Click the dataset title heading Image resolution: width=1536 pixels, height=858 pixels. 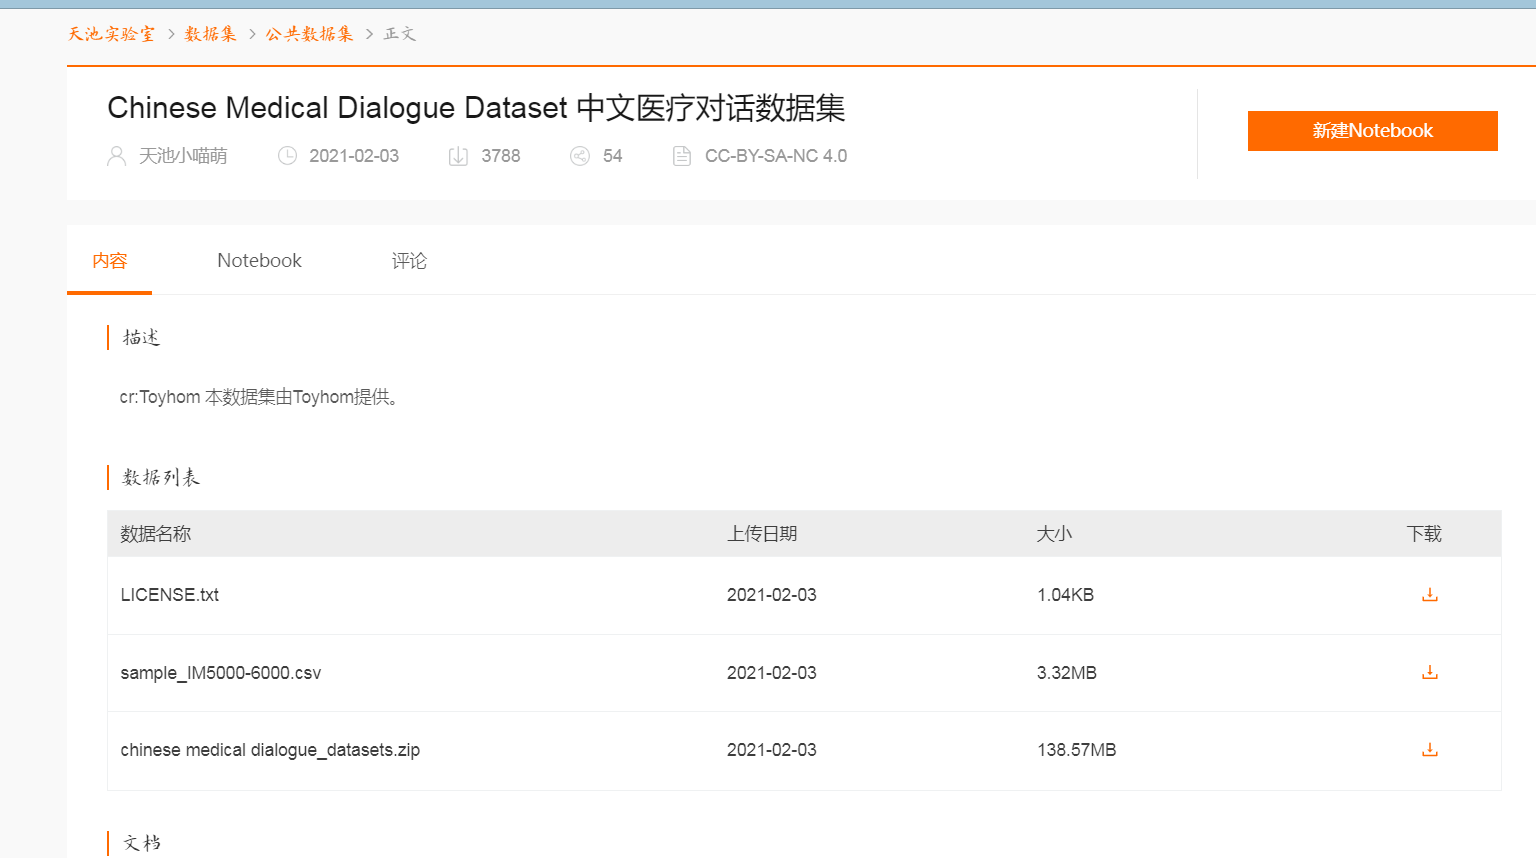[476, 108]
